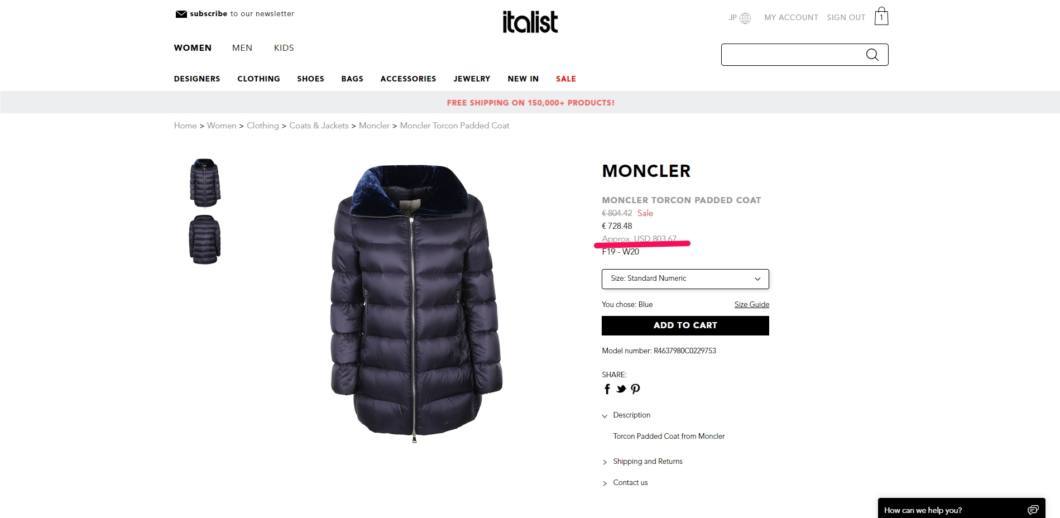Select the back view coat thumbnail
The image size is (1060, 518).
tap(204, 239)
